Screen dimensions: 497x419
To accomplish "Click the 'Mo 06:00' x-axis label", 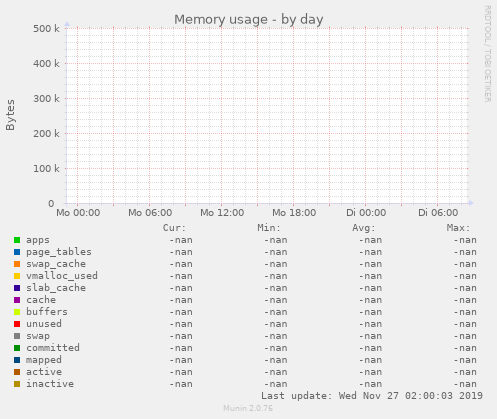I will (150, 213).
